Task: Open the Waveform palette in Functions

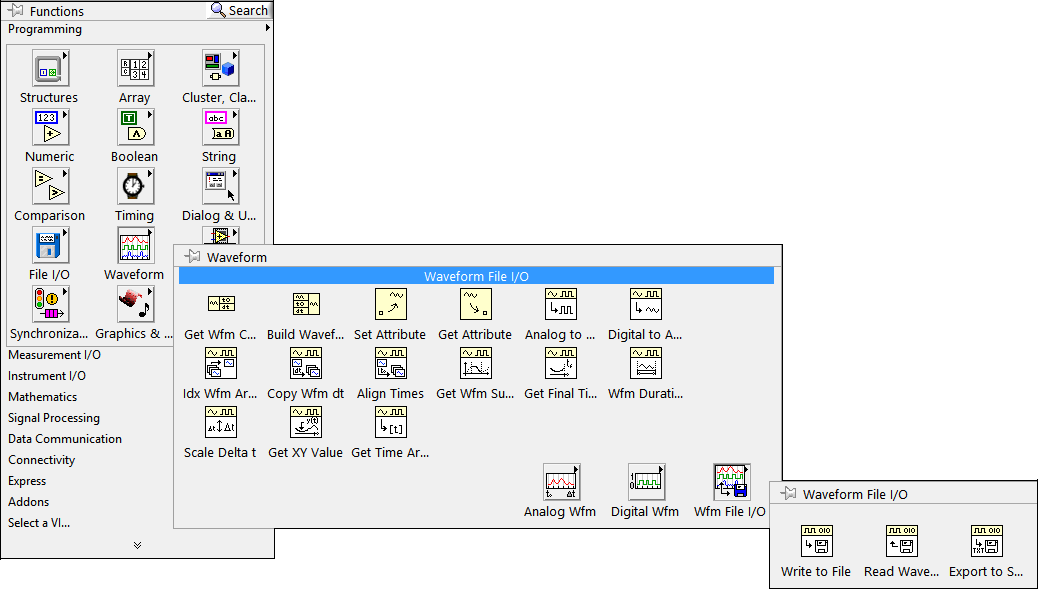Action: tap(136, 246)
